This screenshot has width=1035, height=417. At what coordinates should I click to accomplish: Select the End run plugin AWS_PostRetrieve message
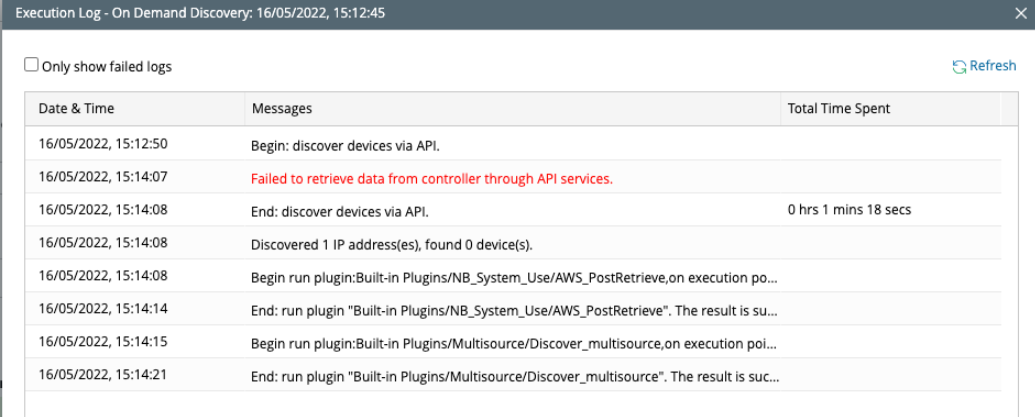click(x=514, y=312)
